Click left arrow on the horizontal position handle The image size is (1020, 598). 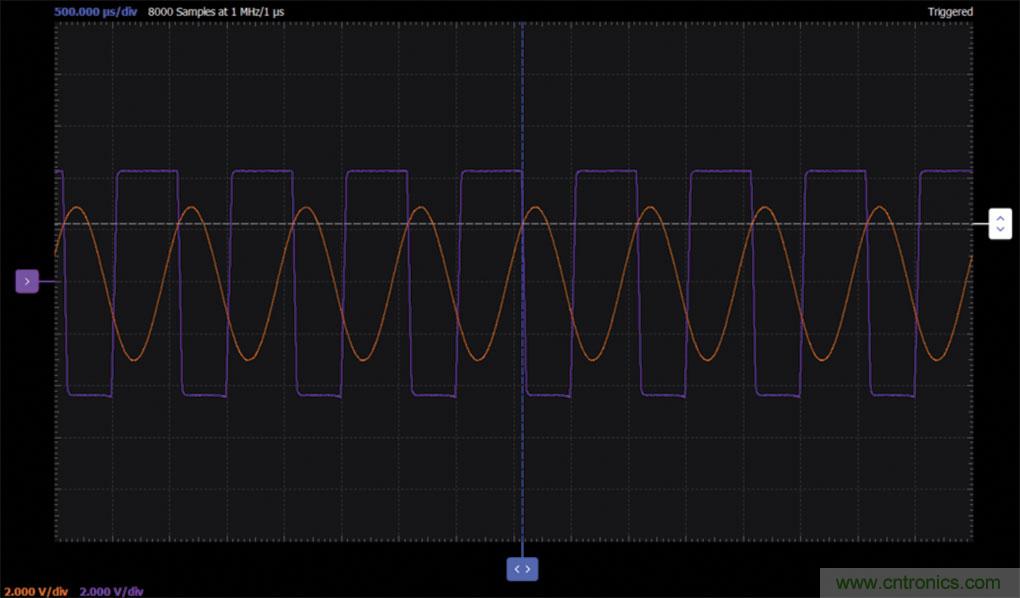(x=516, y=568)
